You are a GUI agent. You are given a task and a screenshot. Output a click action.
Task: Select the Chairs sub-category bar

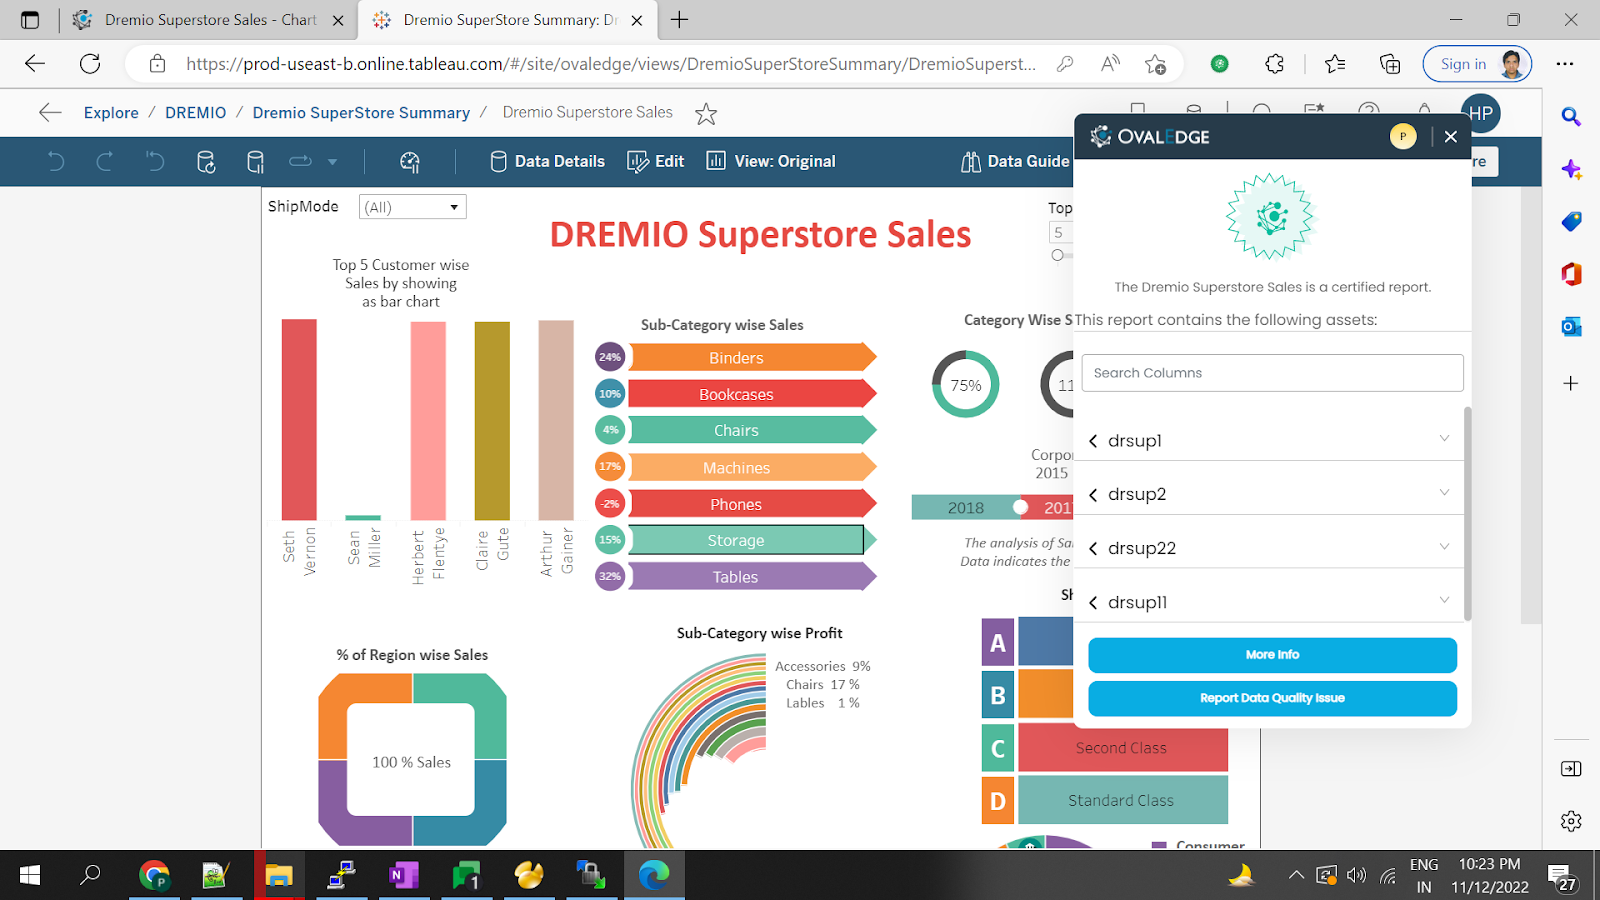(752, 430)
